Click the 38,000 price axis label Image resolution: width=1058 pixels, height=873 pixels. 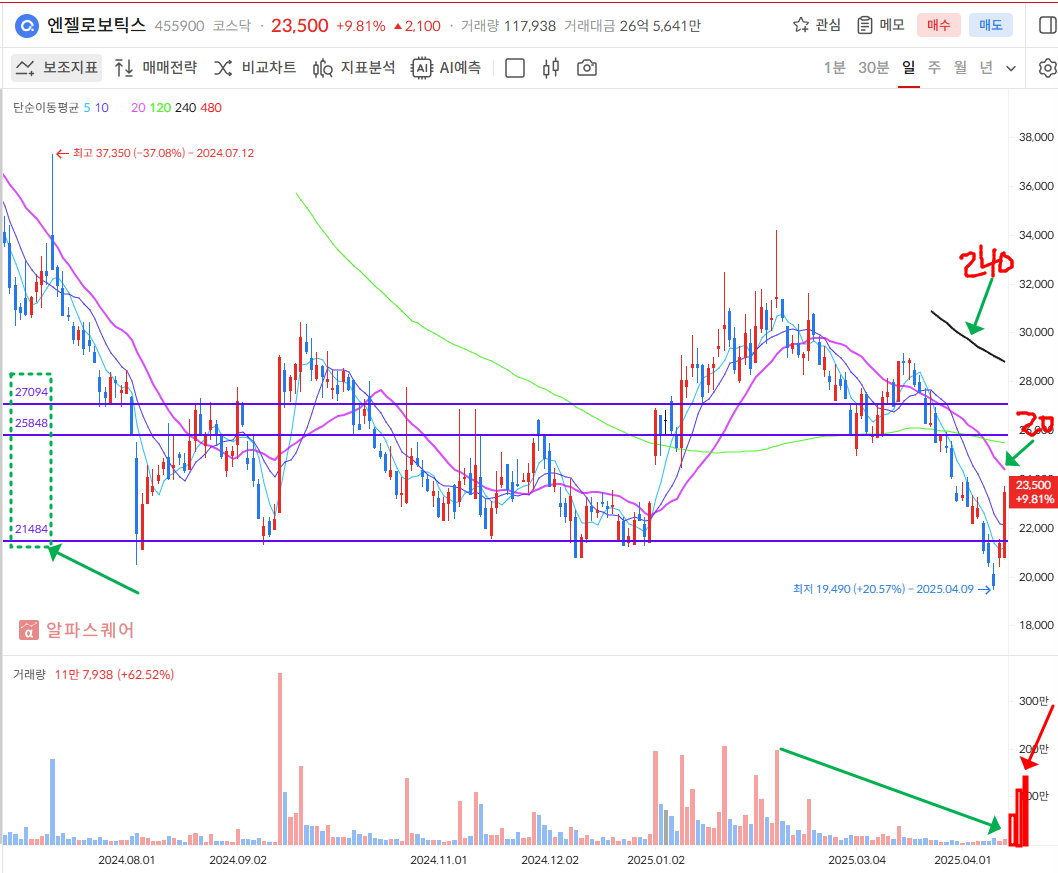pyautogui.click(x=1036, y=137)
